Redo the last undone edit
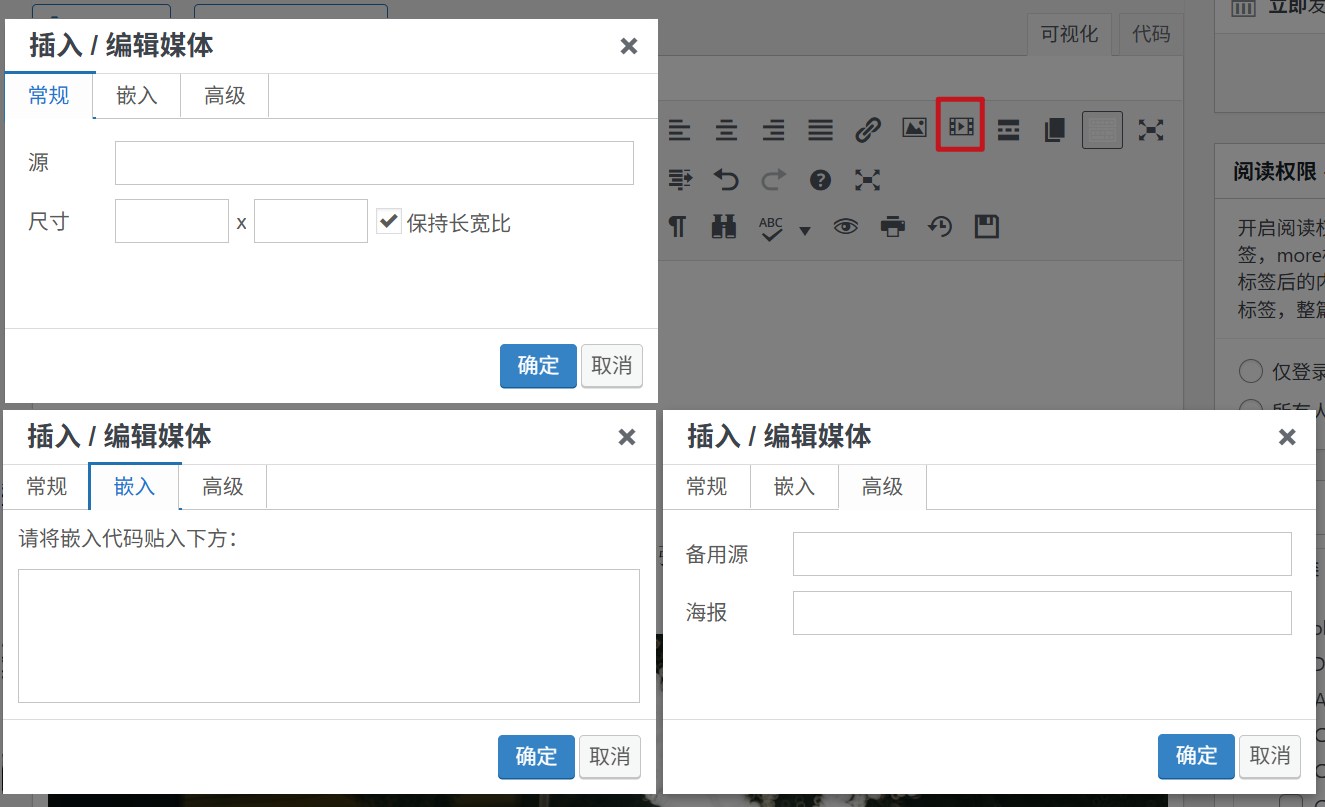This screenshot has height=807, width=1325. click(773, 180)
